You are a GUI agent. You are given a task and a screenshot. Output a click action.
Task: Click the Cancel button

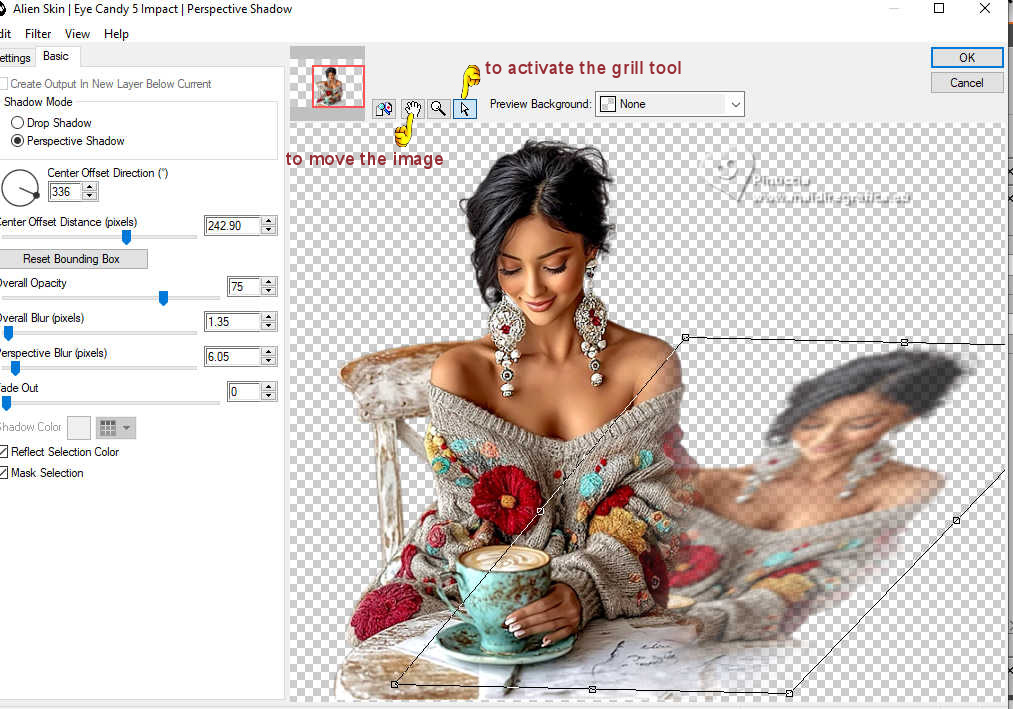[x=966, y=83]
